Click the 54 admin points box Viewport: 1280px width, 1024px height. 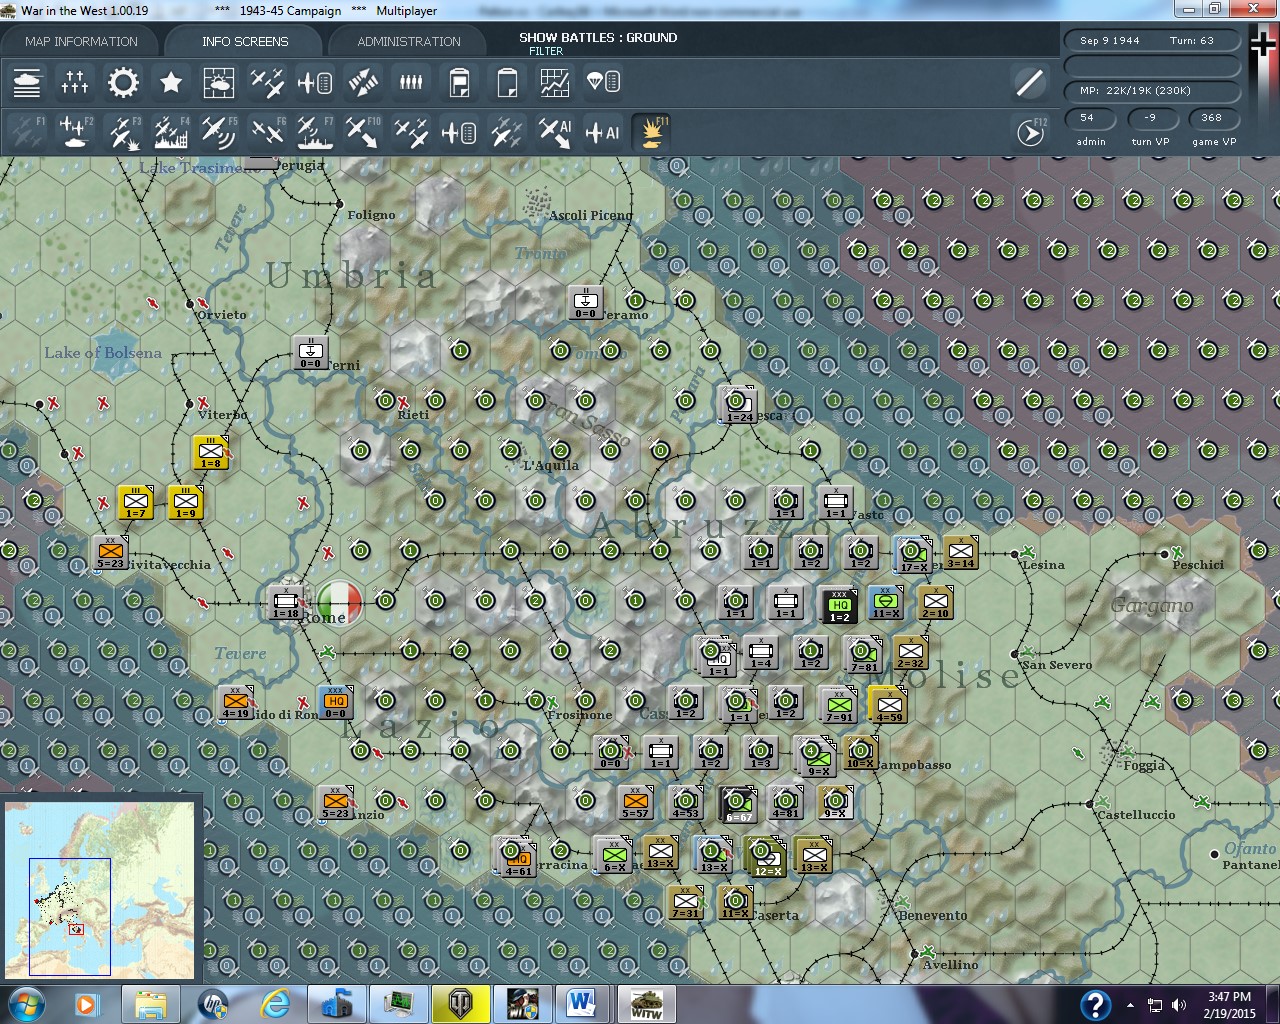click(x=1091, y=118)
